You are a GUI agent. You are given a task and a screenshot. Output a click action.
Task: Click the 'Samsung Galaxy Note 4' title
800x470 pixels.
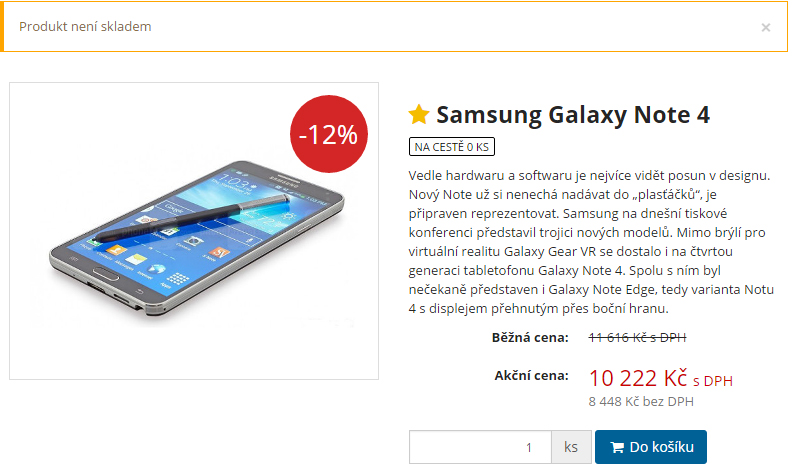[x=573, y=115]
